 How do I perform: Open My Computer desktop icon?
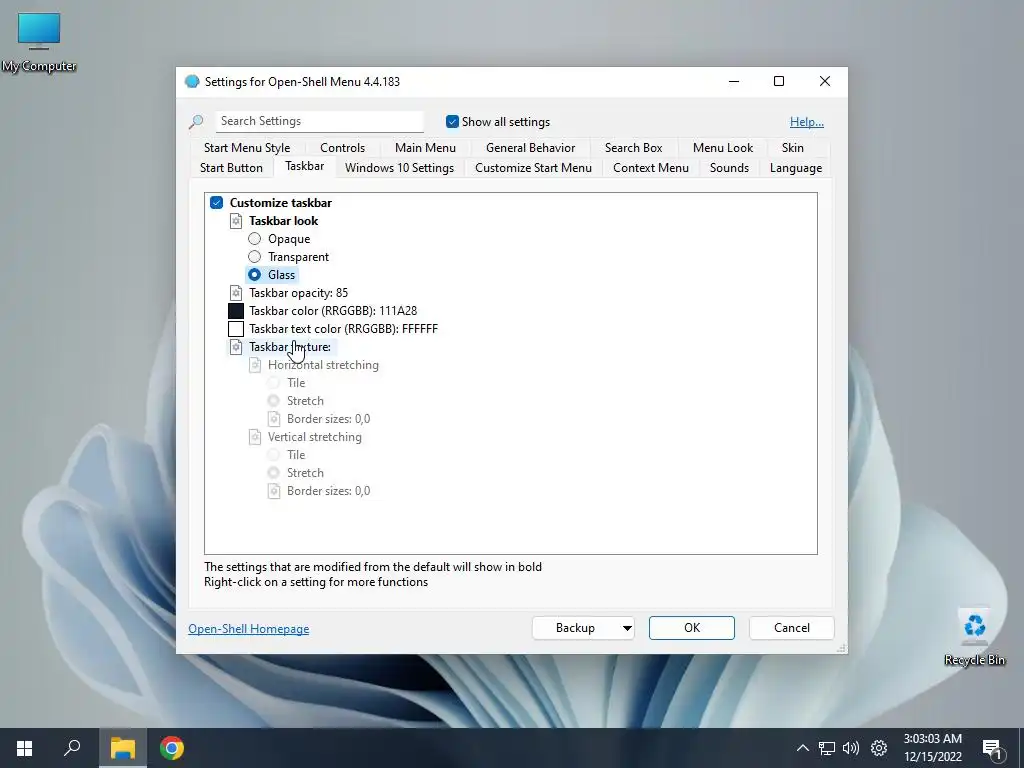(x=39, y=42)
